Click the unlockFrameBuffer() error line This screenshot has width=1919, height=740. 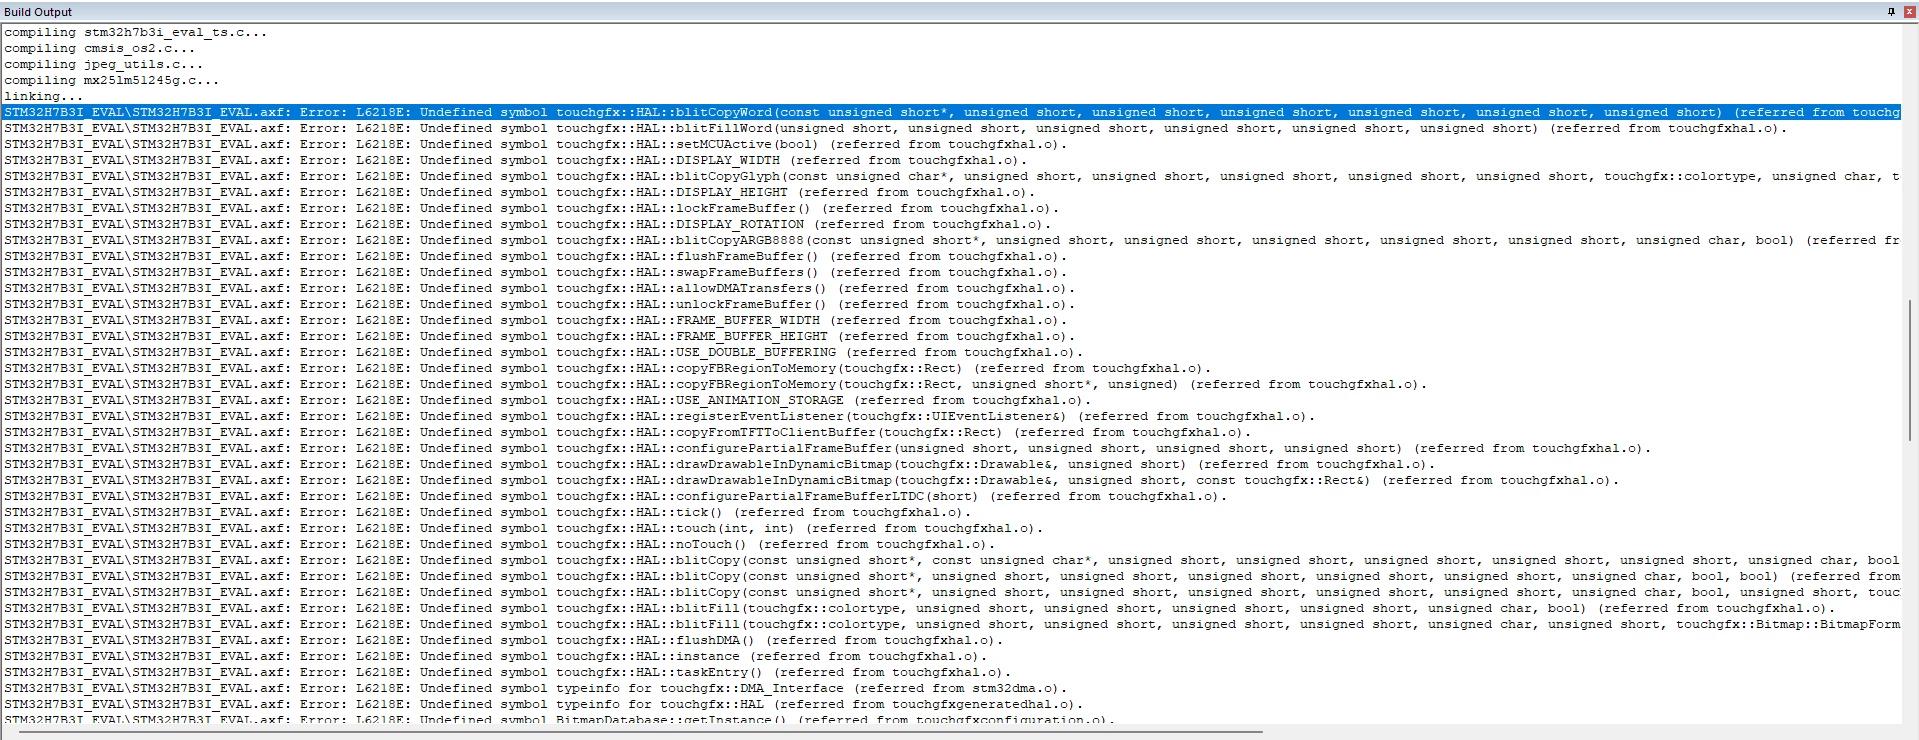(x=540, y=304)
